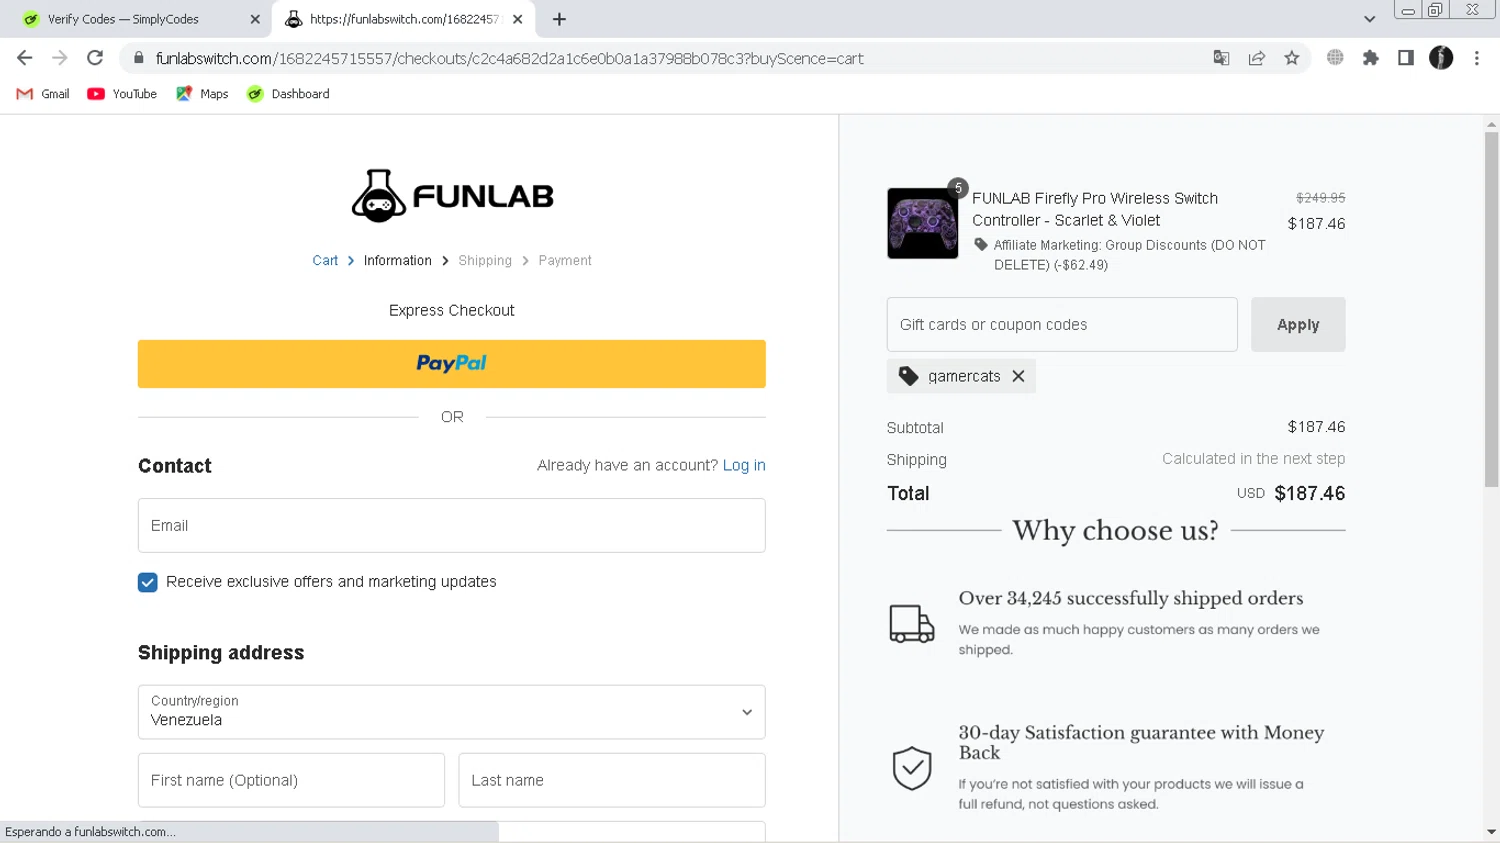Click the delivery truck icon
The width and height of the screenshot is (1500, 843).
[912, 623]
